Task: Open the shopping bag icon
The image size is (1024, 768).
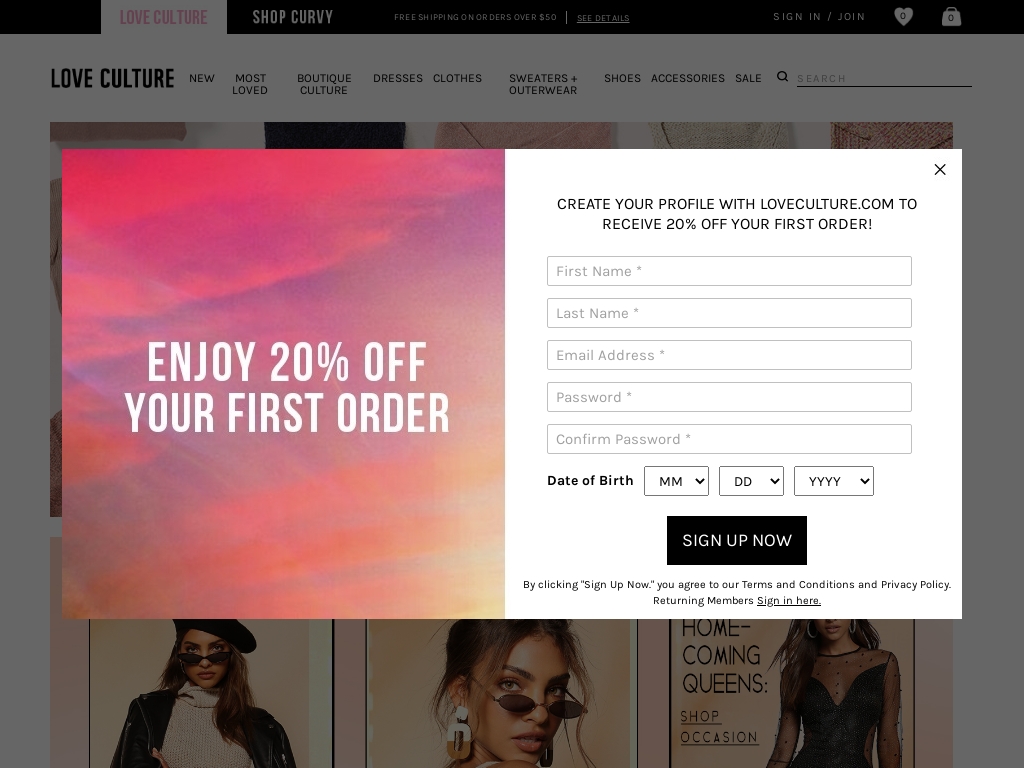Action: click(952, 16)
